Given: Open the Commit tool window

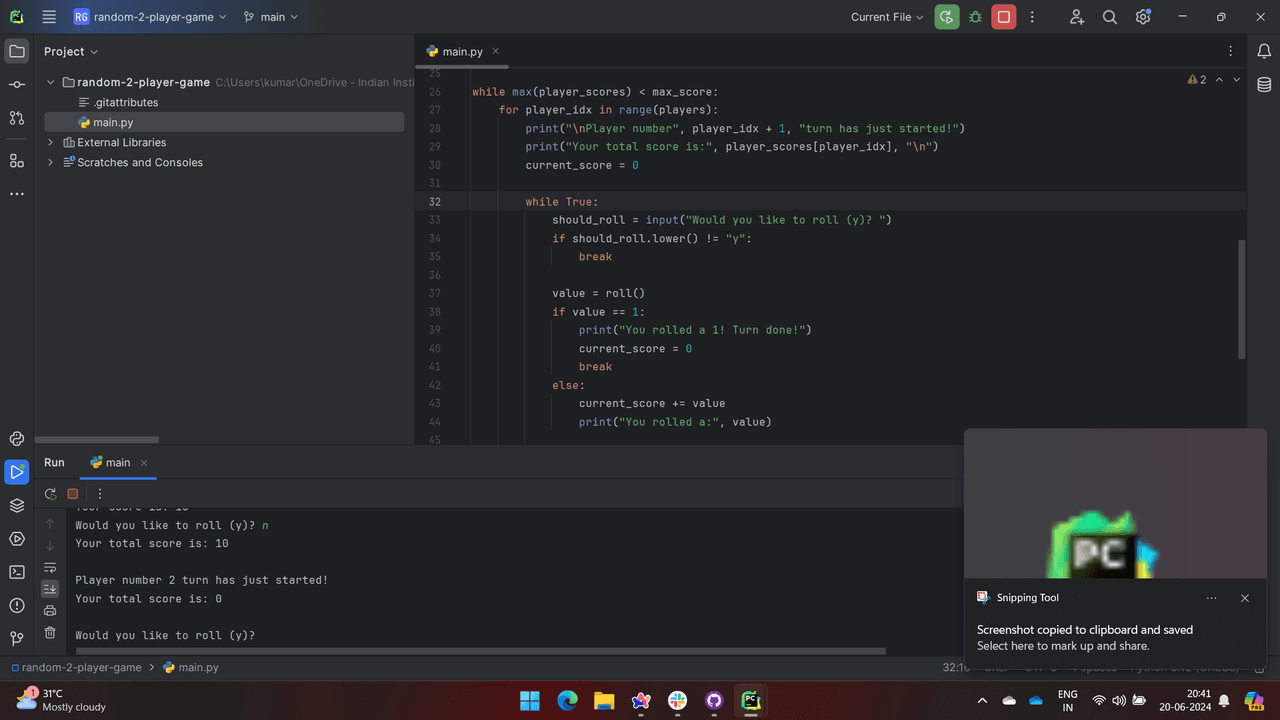Looking at the screenshot, I should (x=17, y=85).
